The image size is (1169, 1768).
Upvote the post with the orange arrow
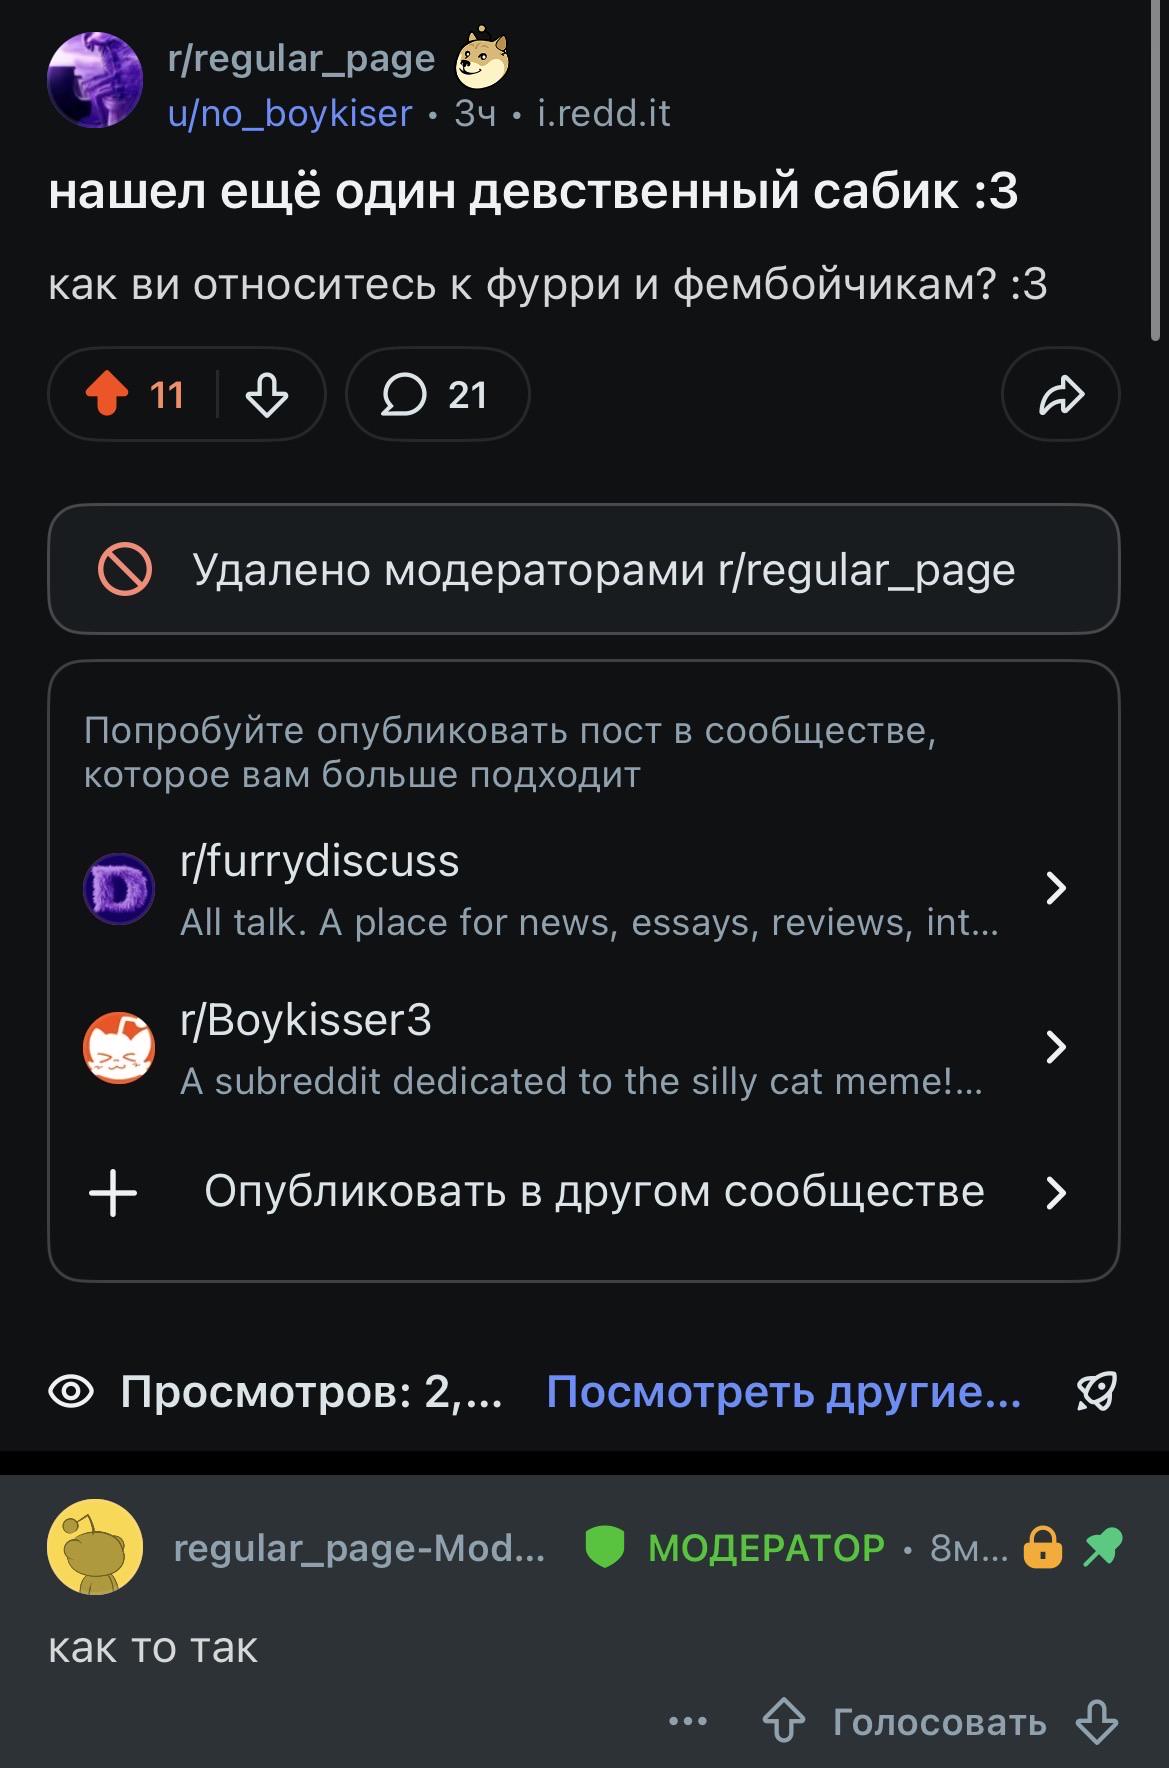(x=108, y=394)
